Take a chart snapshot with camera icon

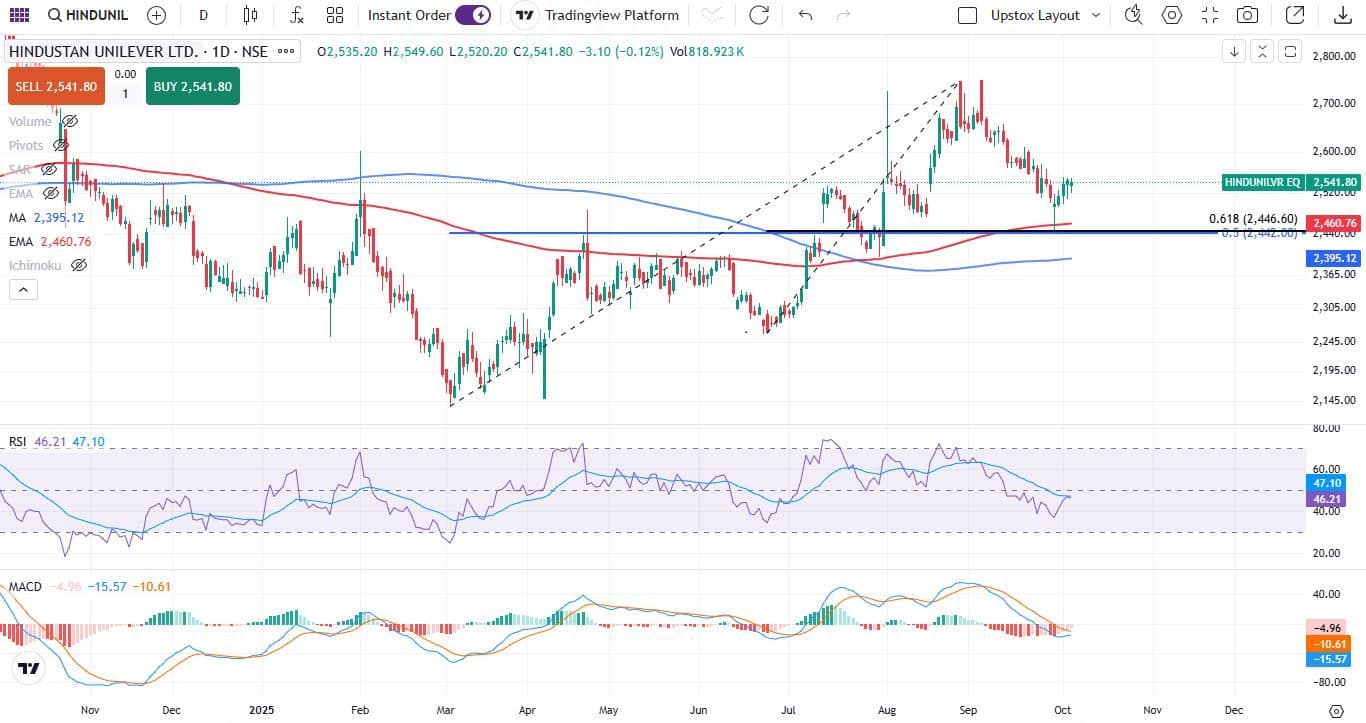[1247, 15]
